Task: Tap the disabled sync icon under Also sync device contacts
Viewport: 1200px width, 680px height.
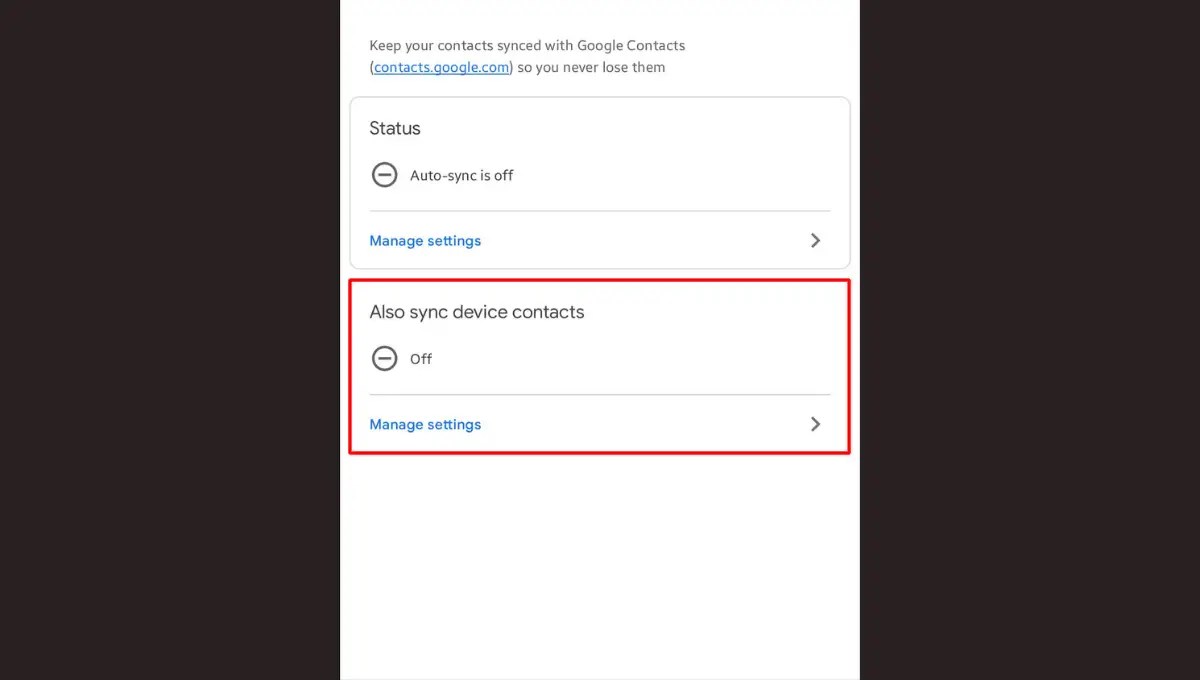Action: [x=385, y=358]
